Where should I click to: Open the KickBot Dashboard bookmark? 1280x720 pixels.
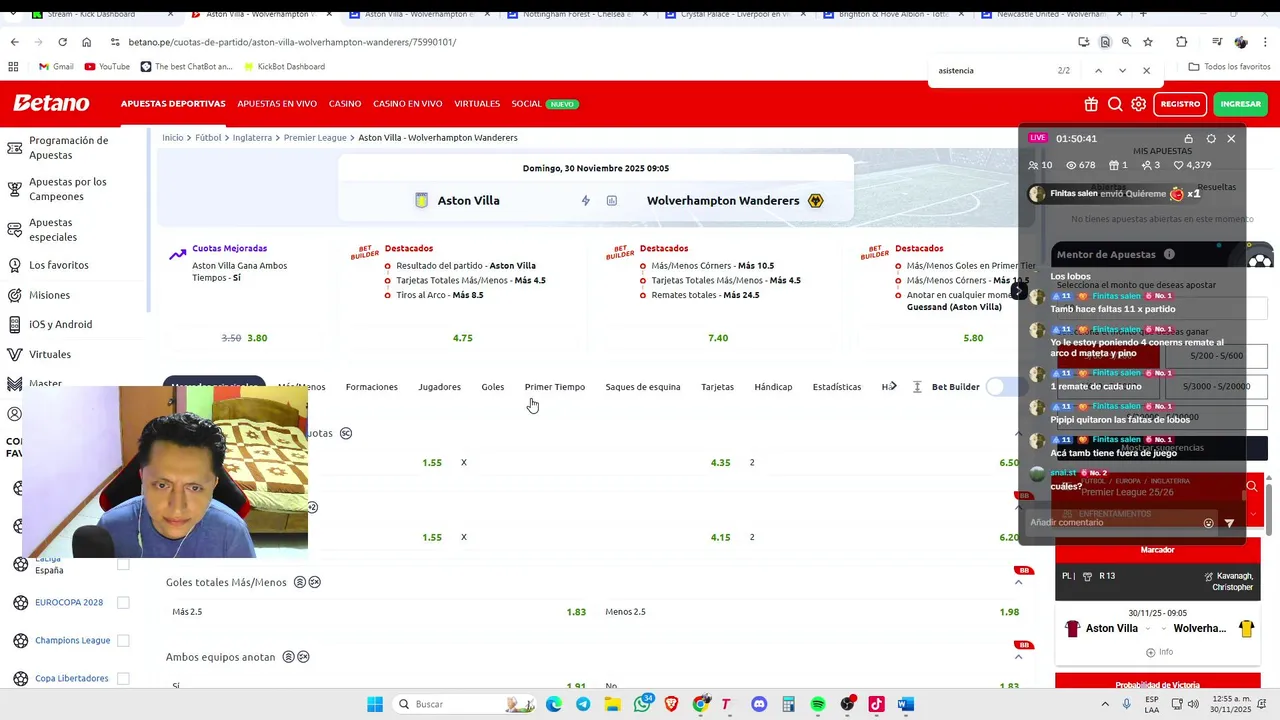pos(283,67)
